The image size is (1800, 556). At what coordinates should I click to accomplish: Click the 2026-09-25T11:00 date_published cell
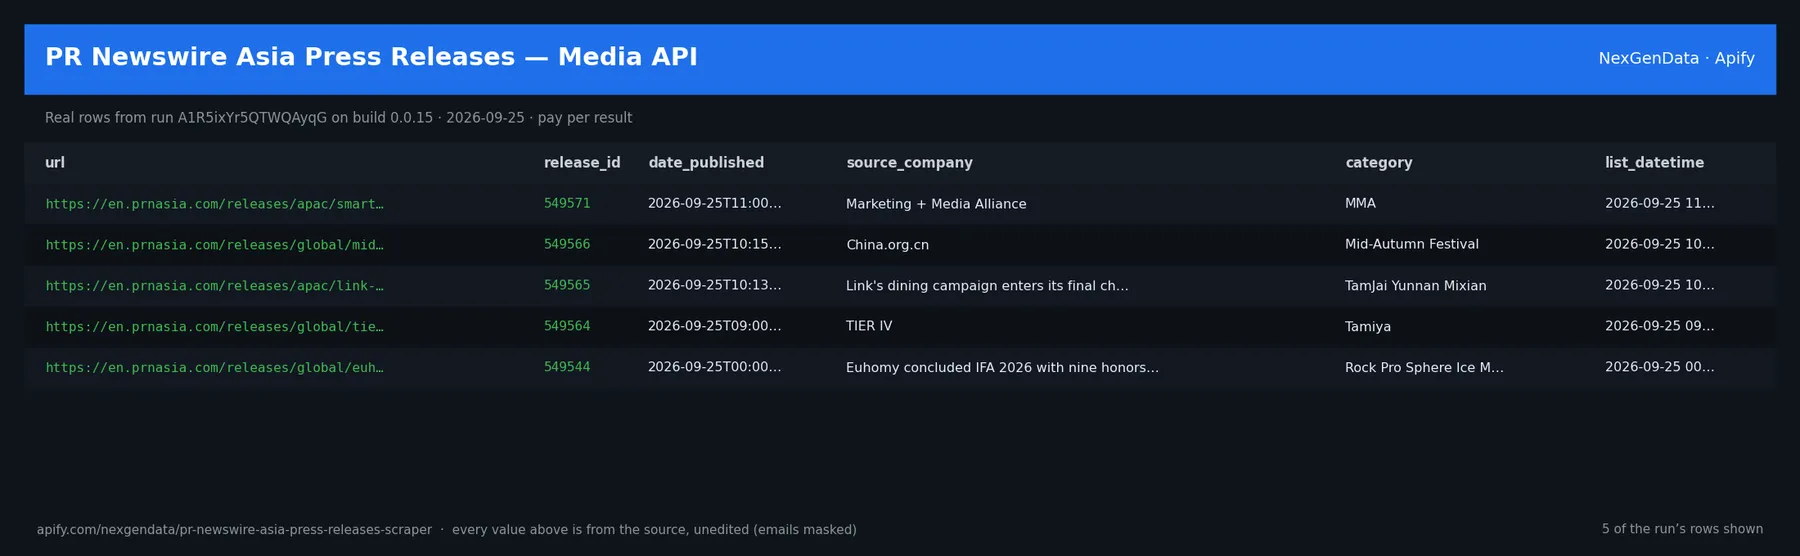(x=715, y=203)
